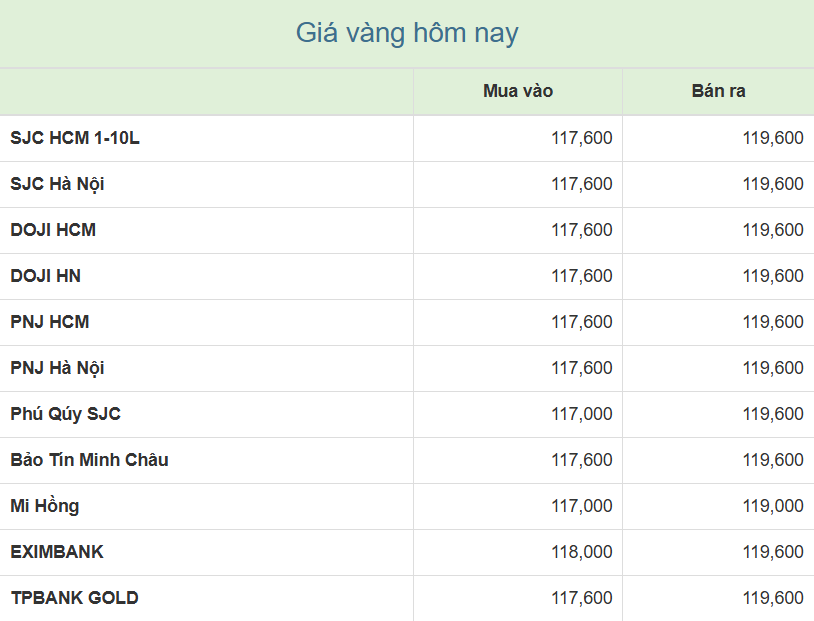Click the SJC HCM 1-10L row label
This screenshot has width=814, height=621.
click(75, 138)
